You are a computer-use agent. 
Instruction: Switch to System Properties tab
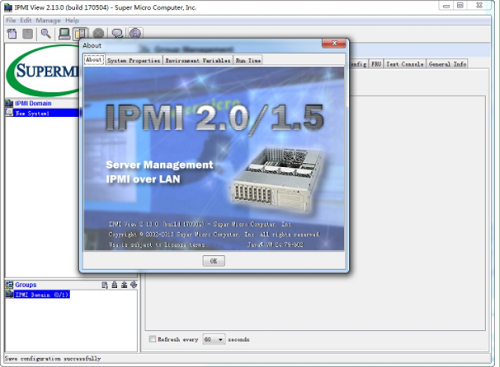134,60
